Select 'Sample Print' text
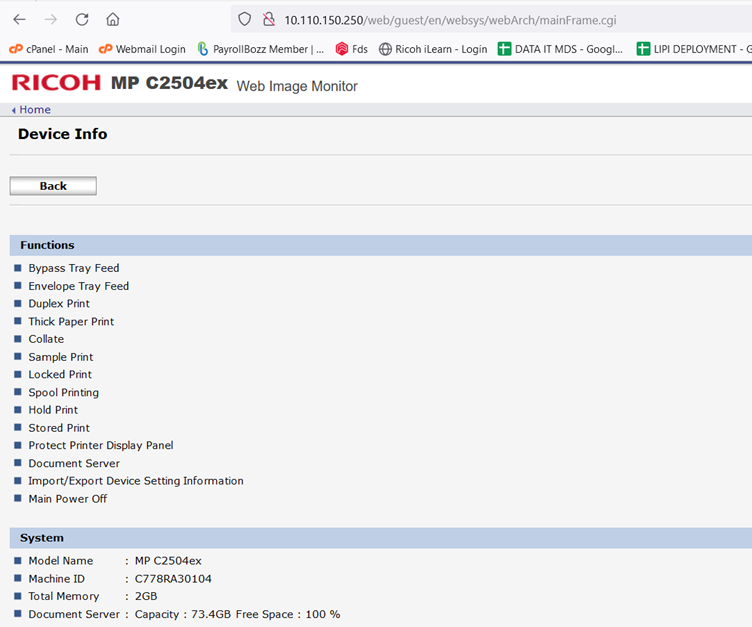752x627 pixels. point(61,357)
